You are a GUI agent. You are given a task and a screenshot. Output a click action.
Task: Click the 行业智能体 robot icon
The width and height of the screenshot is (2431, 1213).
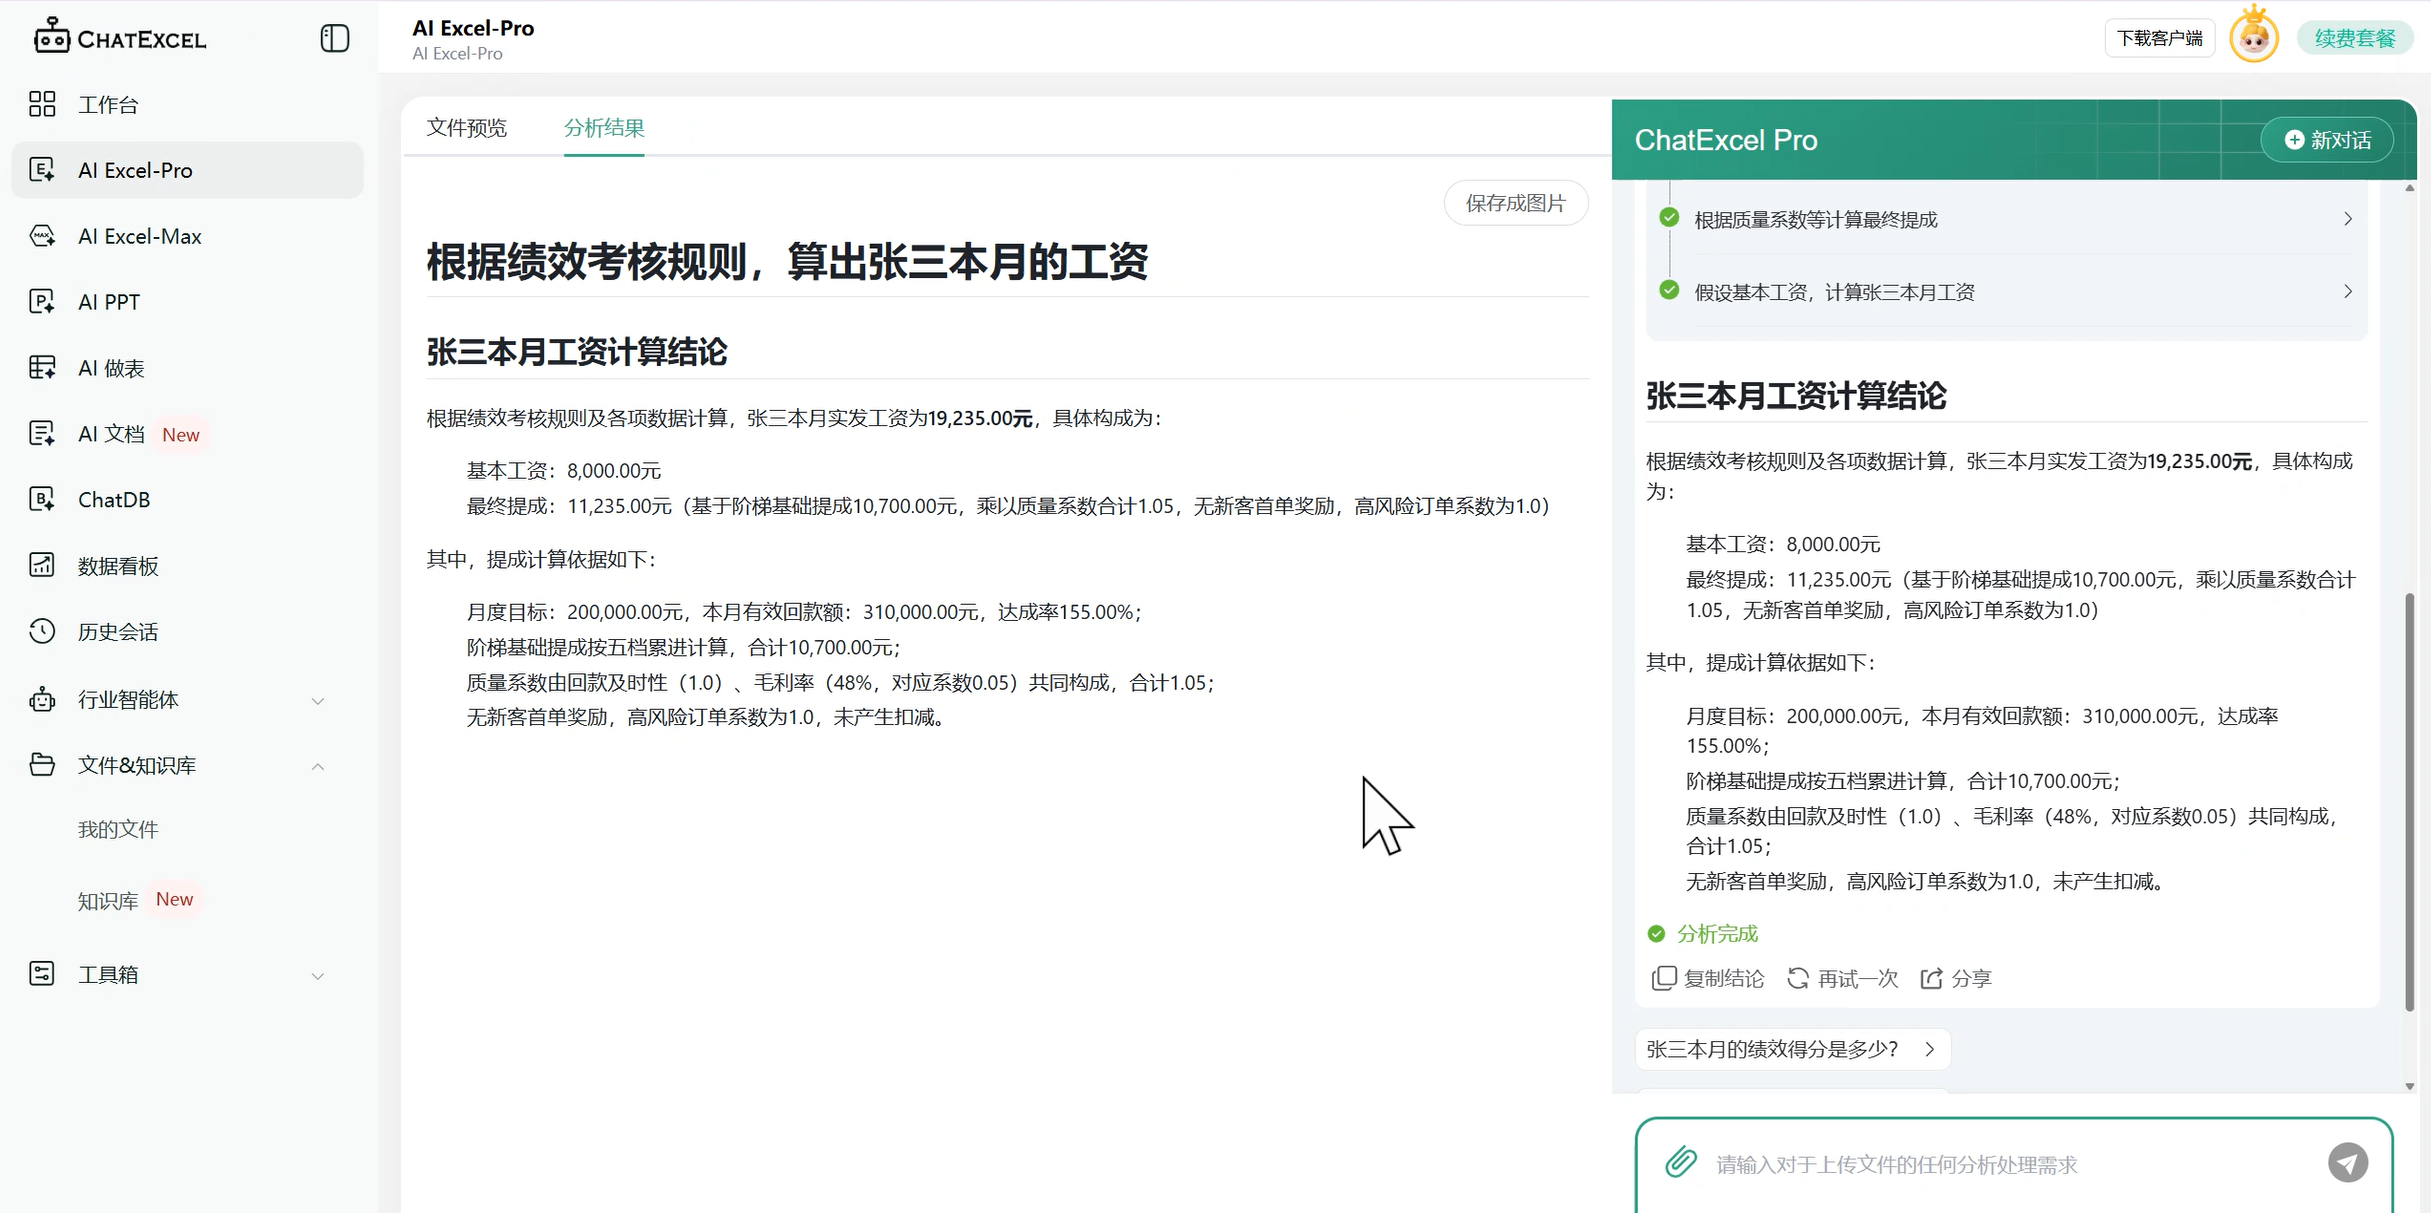pos(42,699)
